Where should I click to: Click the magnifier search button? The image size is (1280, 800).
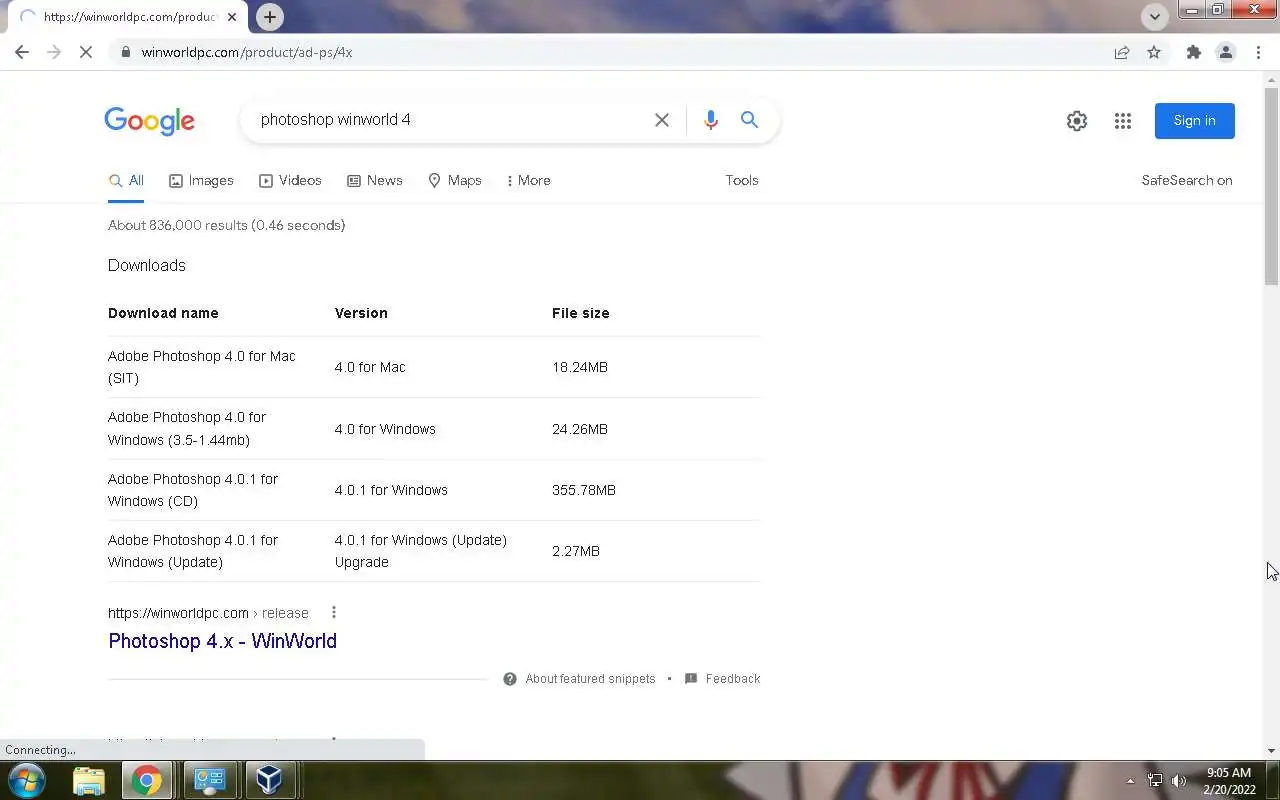[x=749, y=120]
